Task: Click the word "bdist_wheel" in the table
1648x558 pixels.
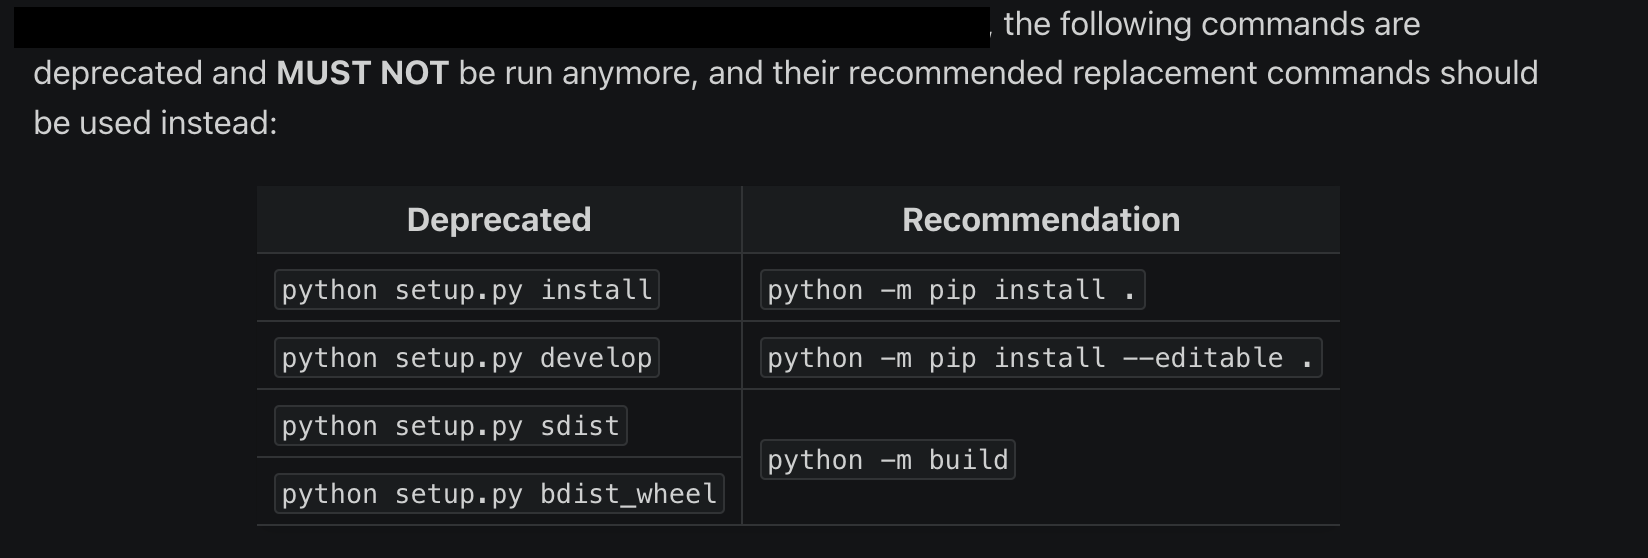Action: click(628, 494)
